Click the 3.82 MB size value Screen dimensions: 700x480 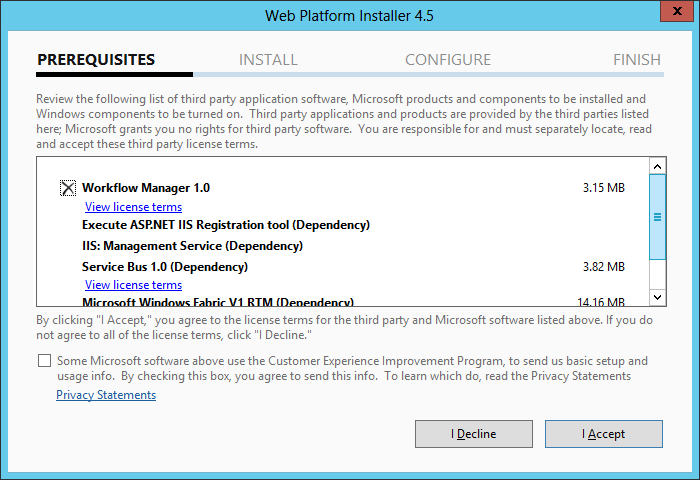pos(604,267)
